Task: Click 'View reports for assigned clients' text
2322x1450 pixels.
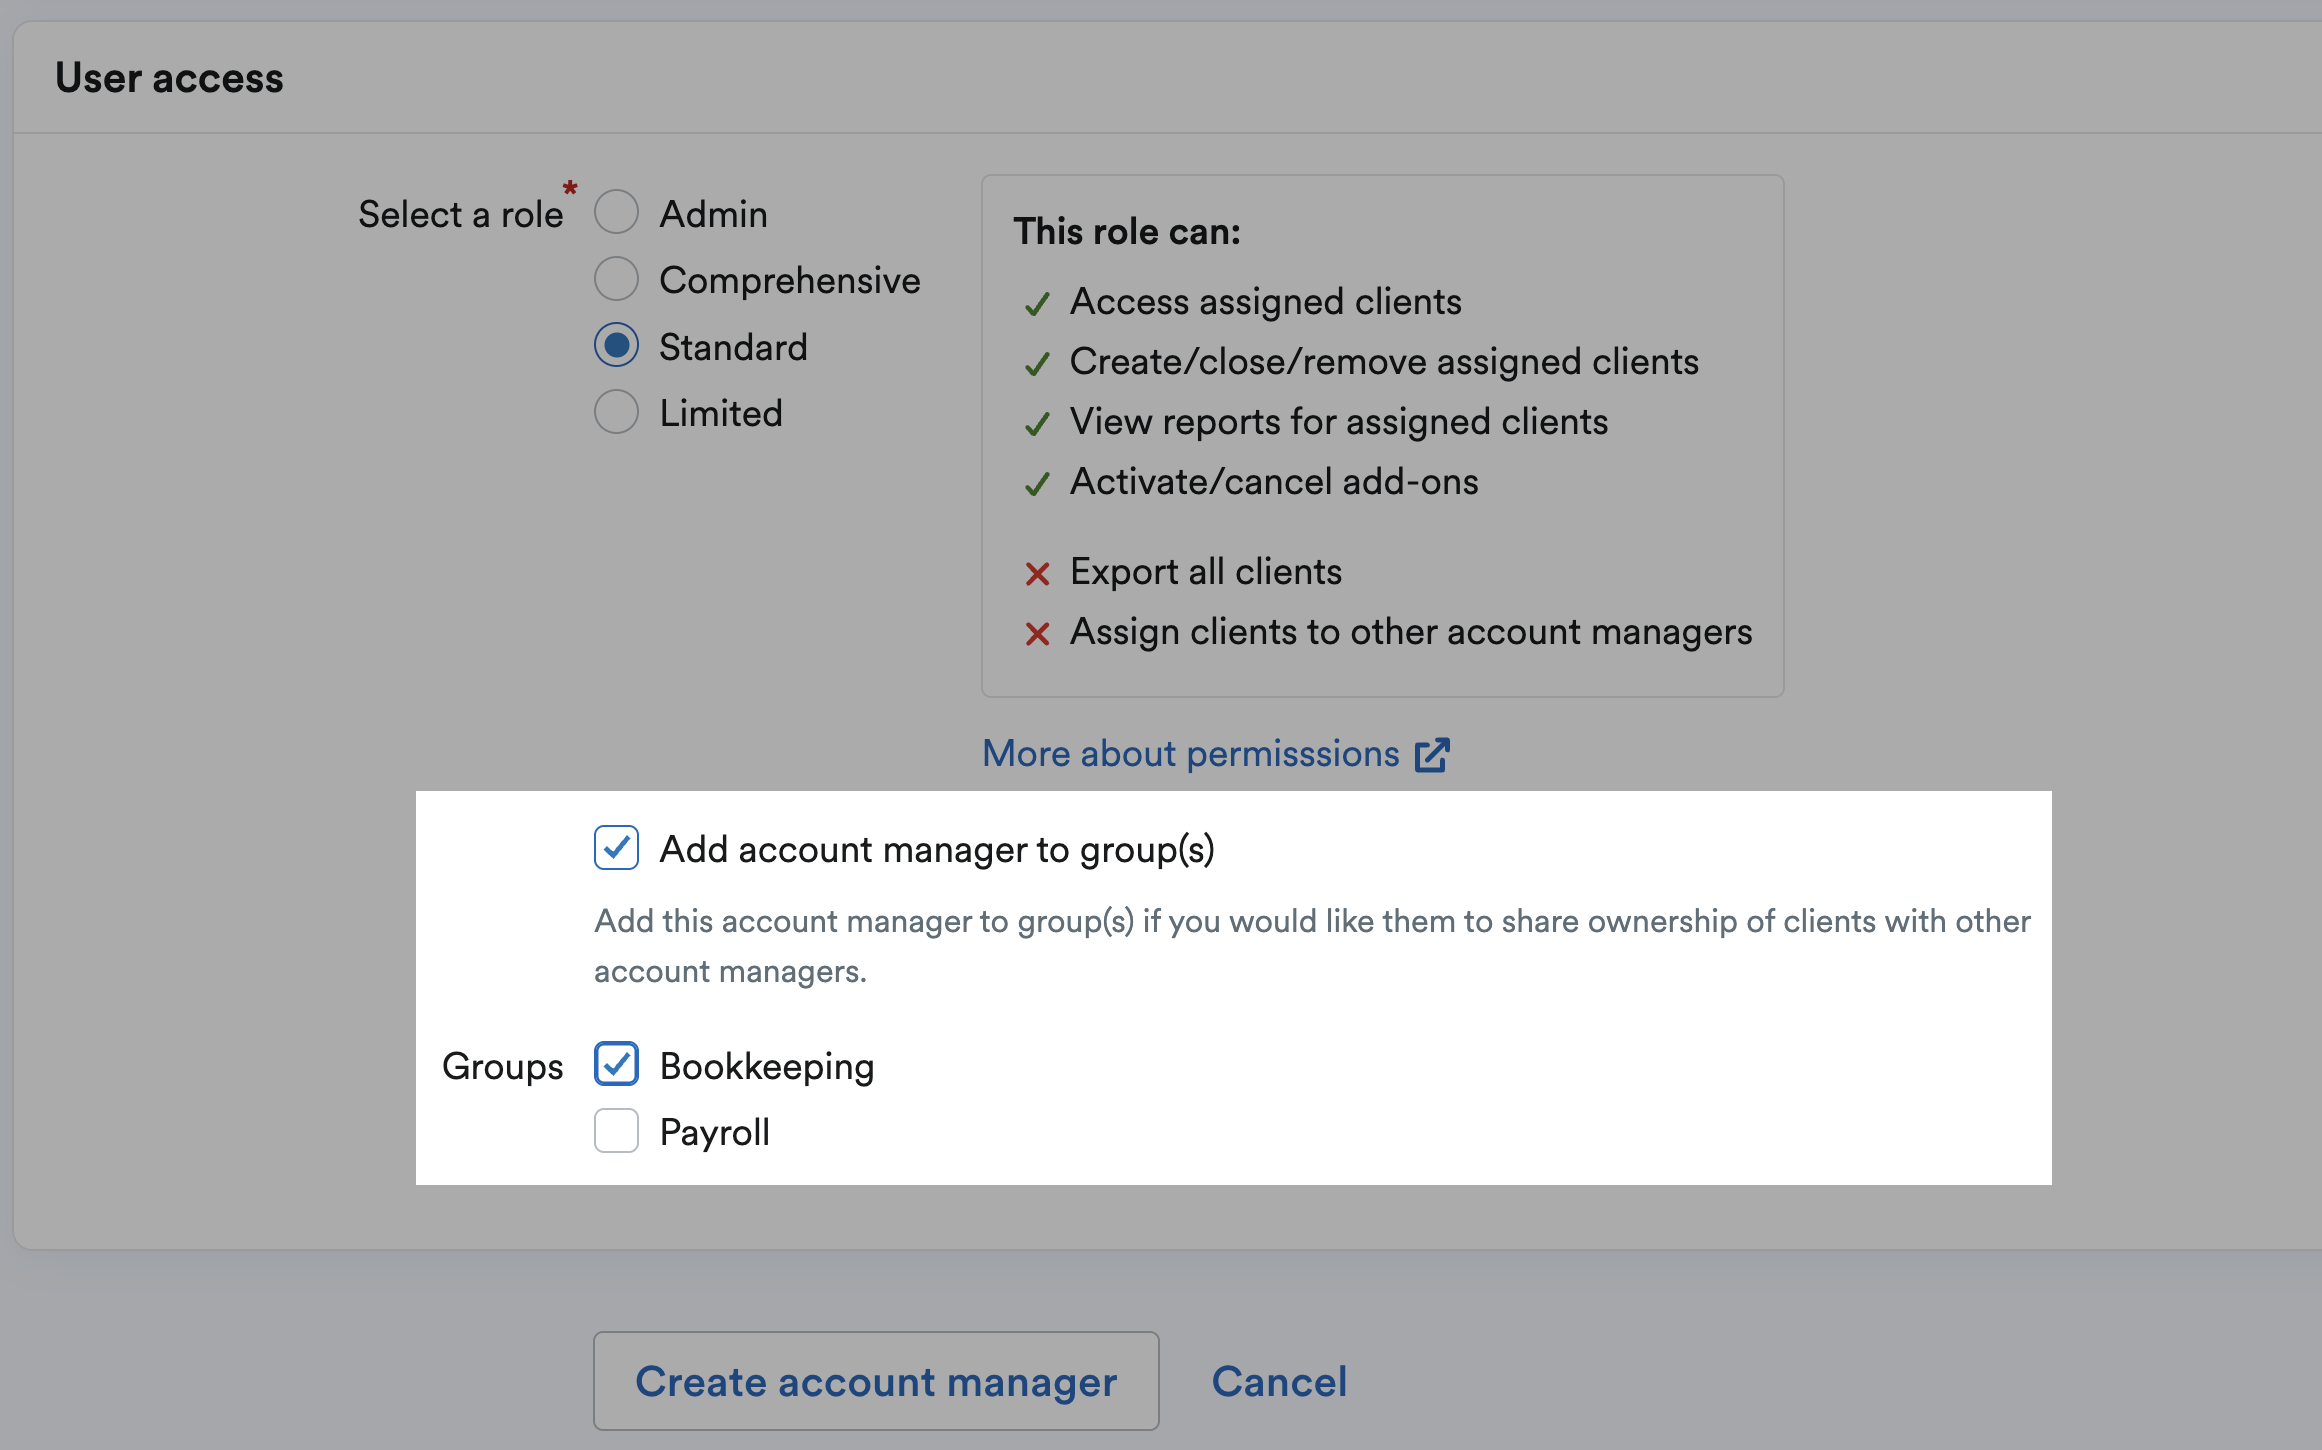Action: [x=1339, y=422]
